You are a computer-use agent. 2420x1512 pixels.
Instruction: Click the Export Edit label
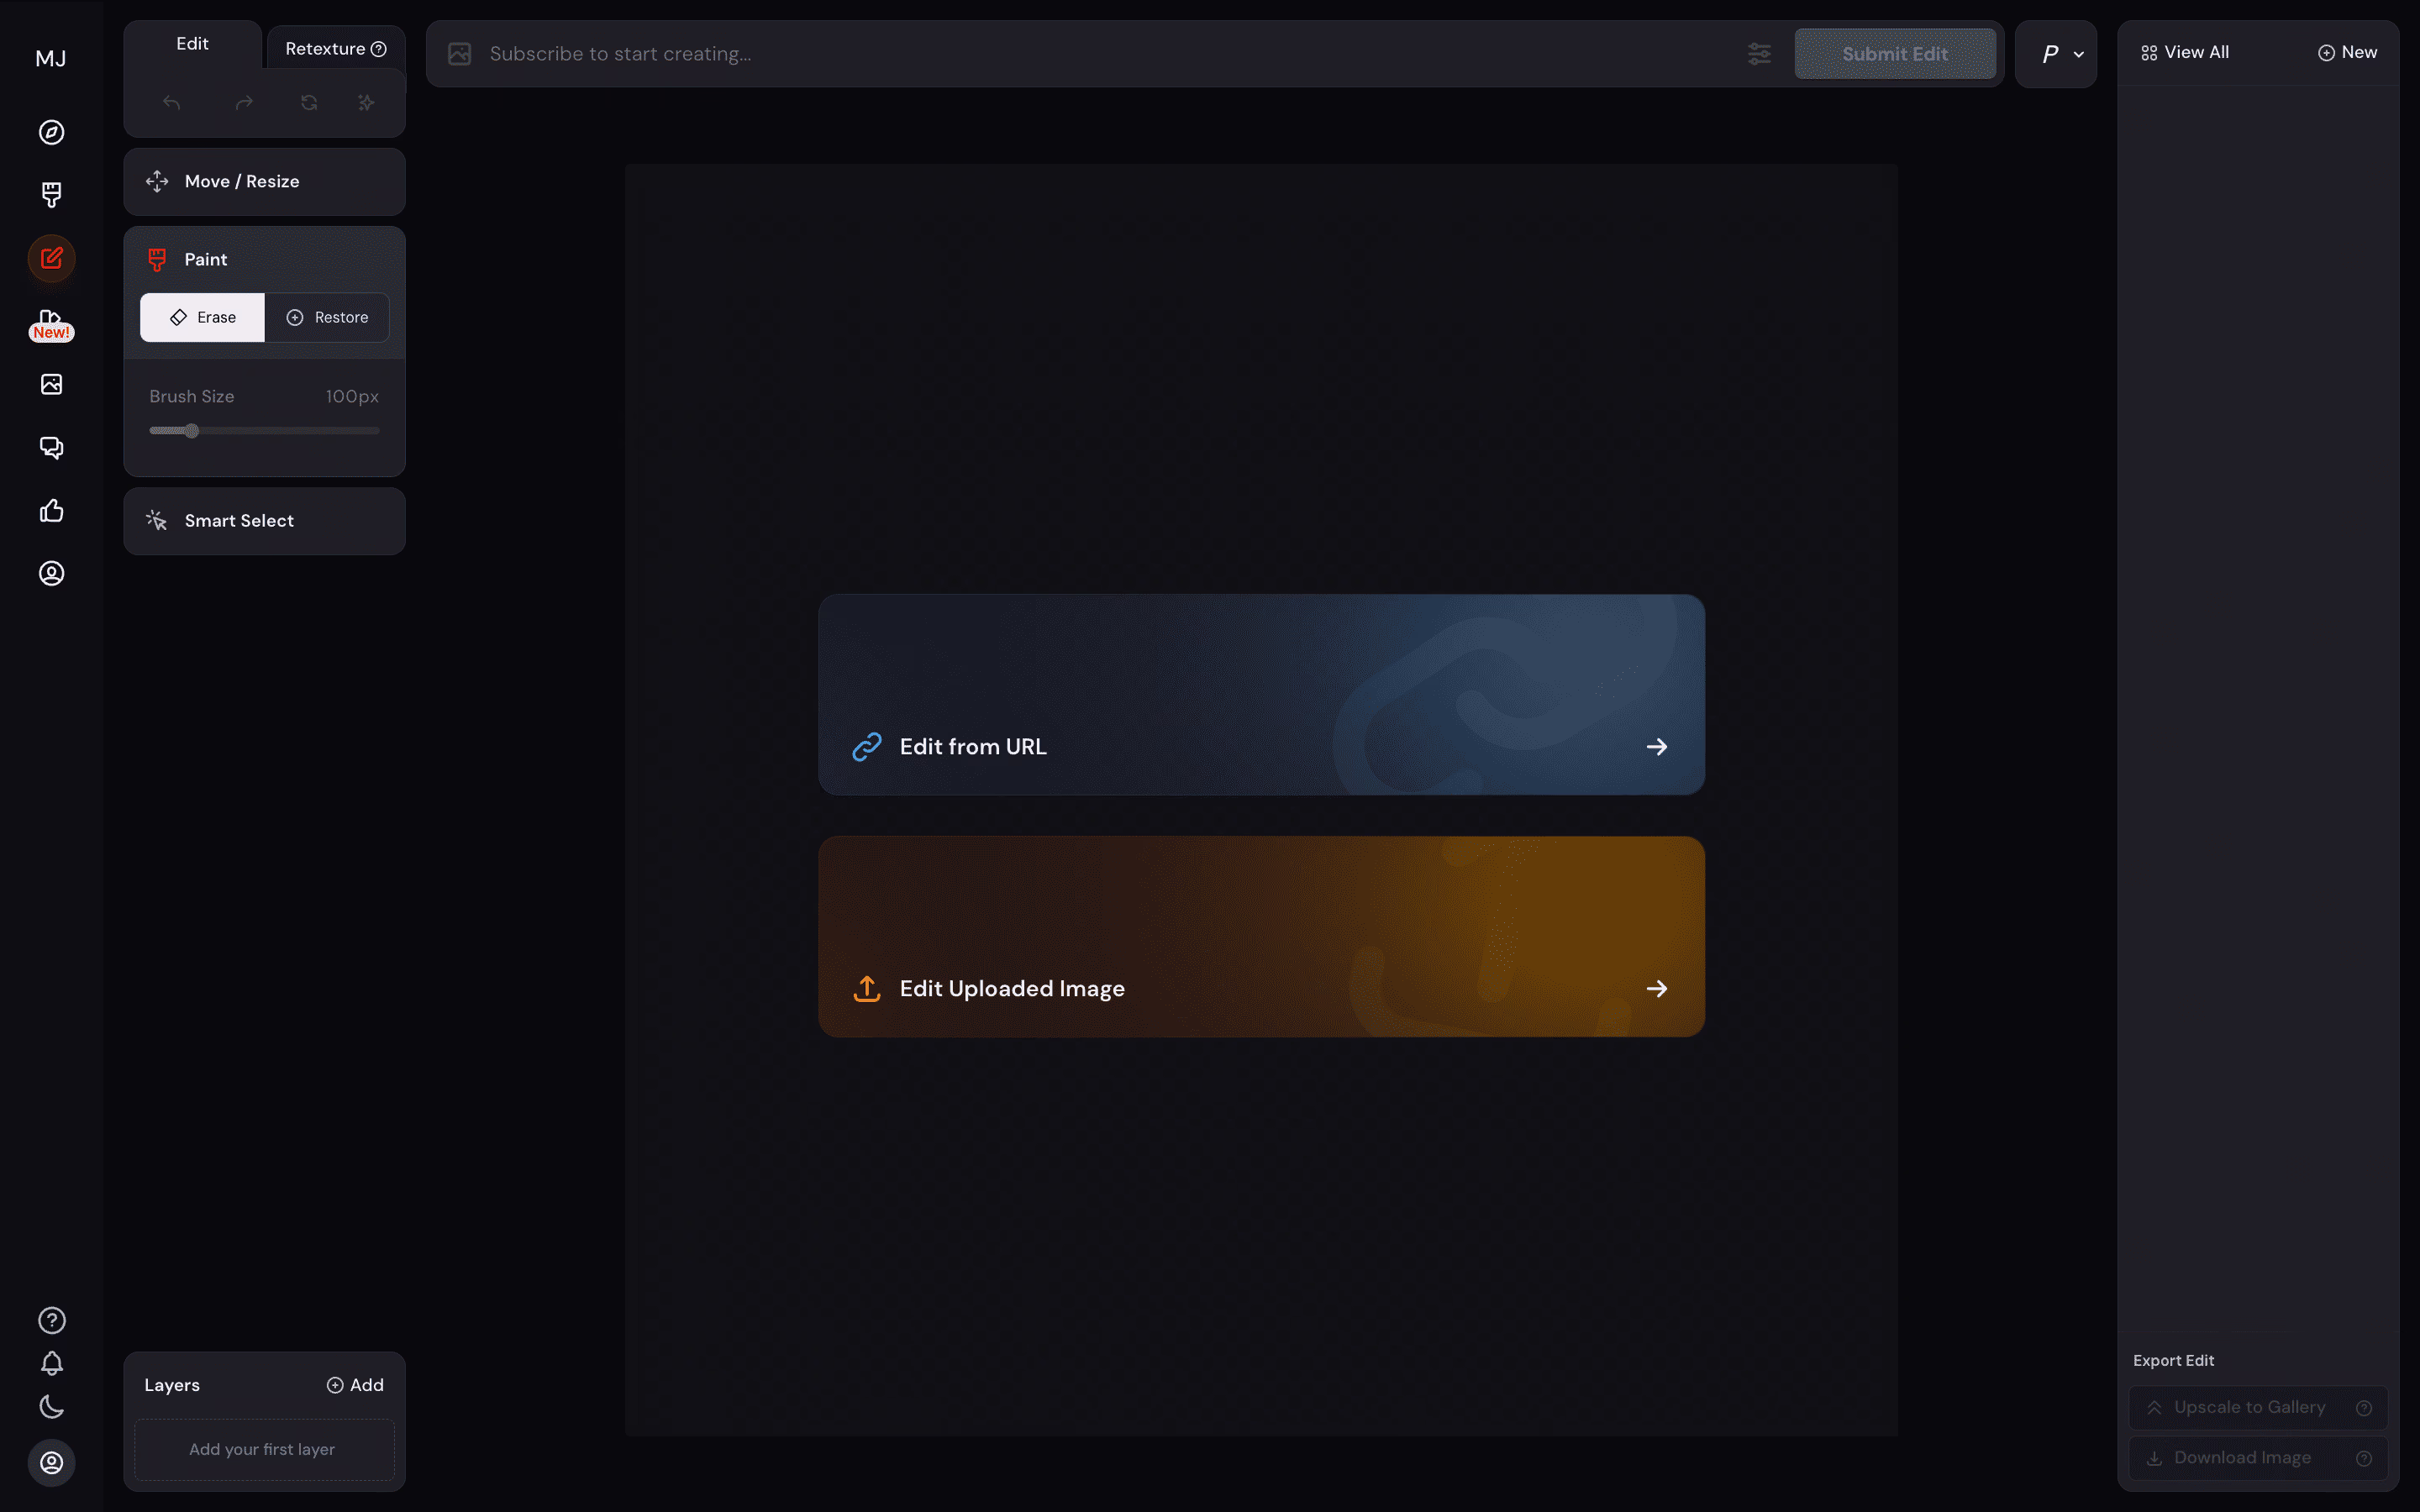pyautogui.click(x=2173, y=1360)
